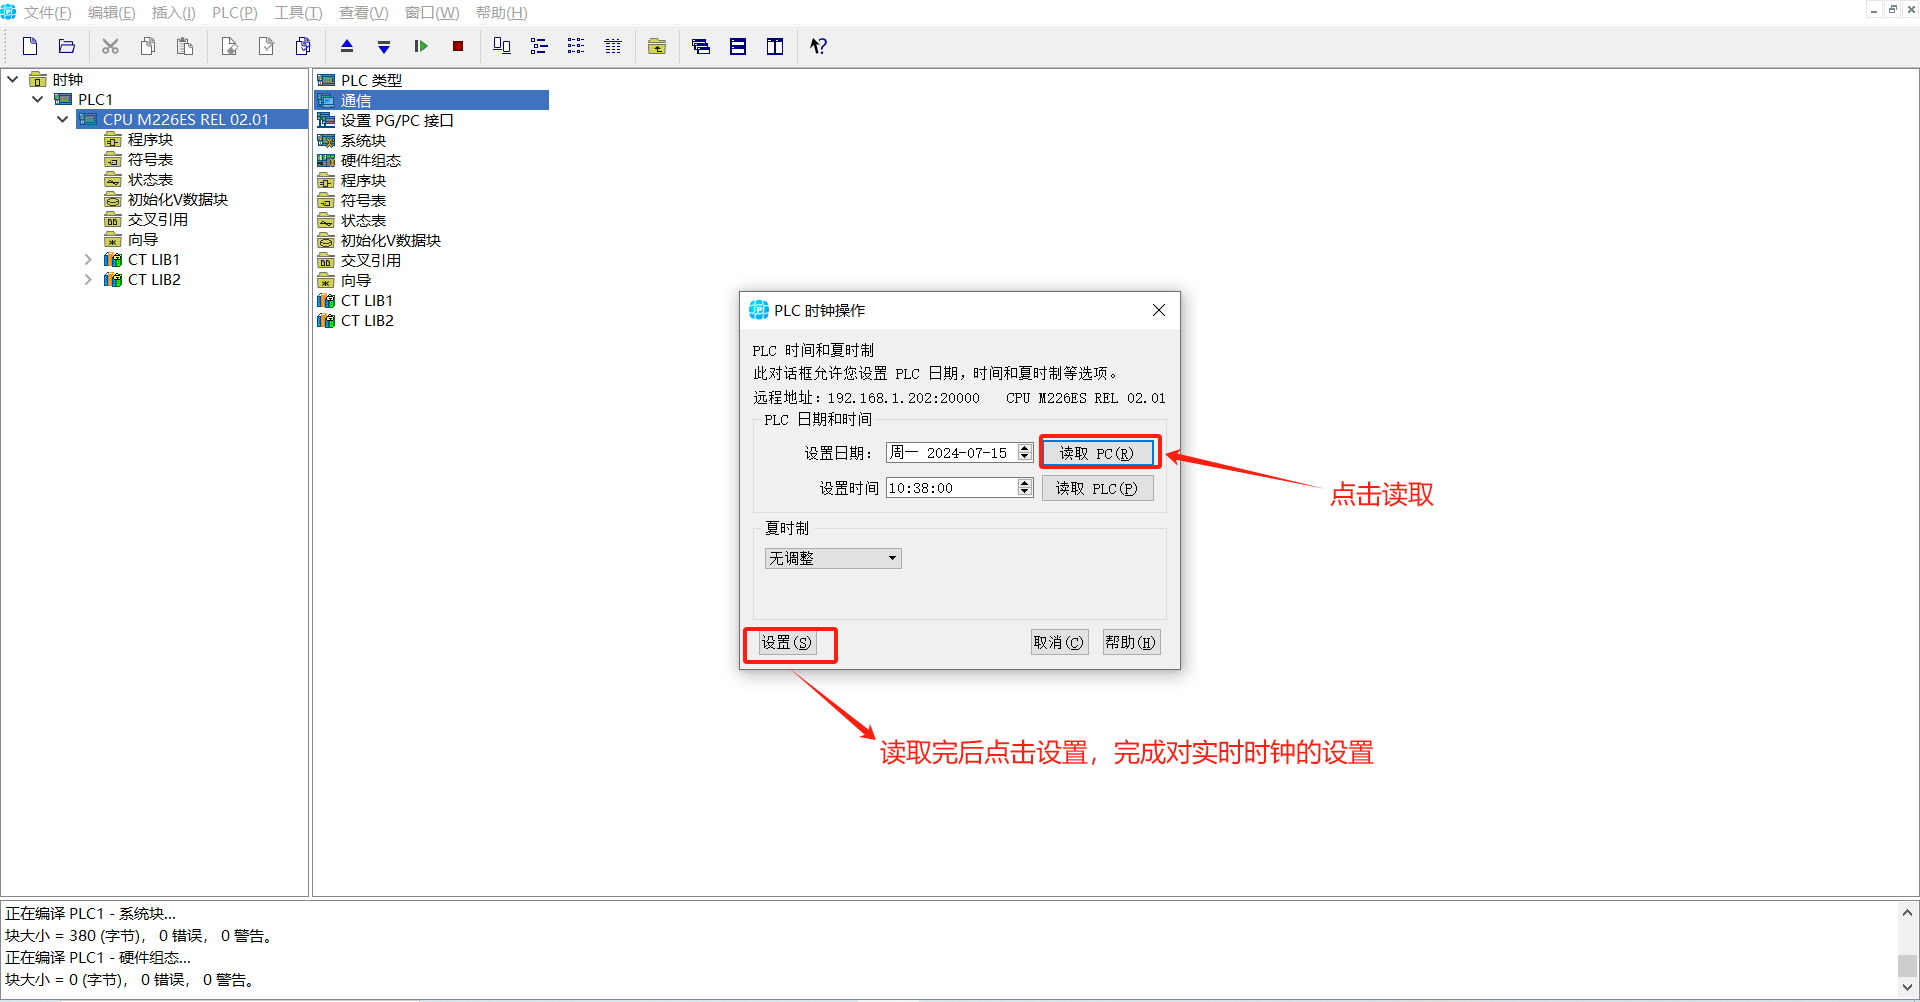Open PLC(P) menu
This screenshot has width=1920, height=1002.
(x=235, y=13)
